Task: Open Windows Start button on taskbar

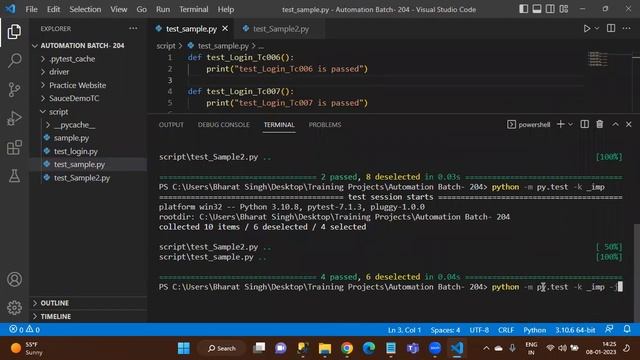Action: click(x=184, y=348)
